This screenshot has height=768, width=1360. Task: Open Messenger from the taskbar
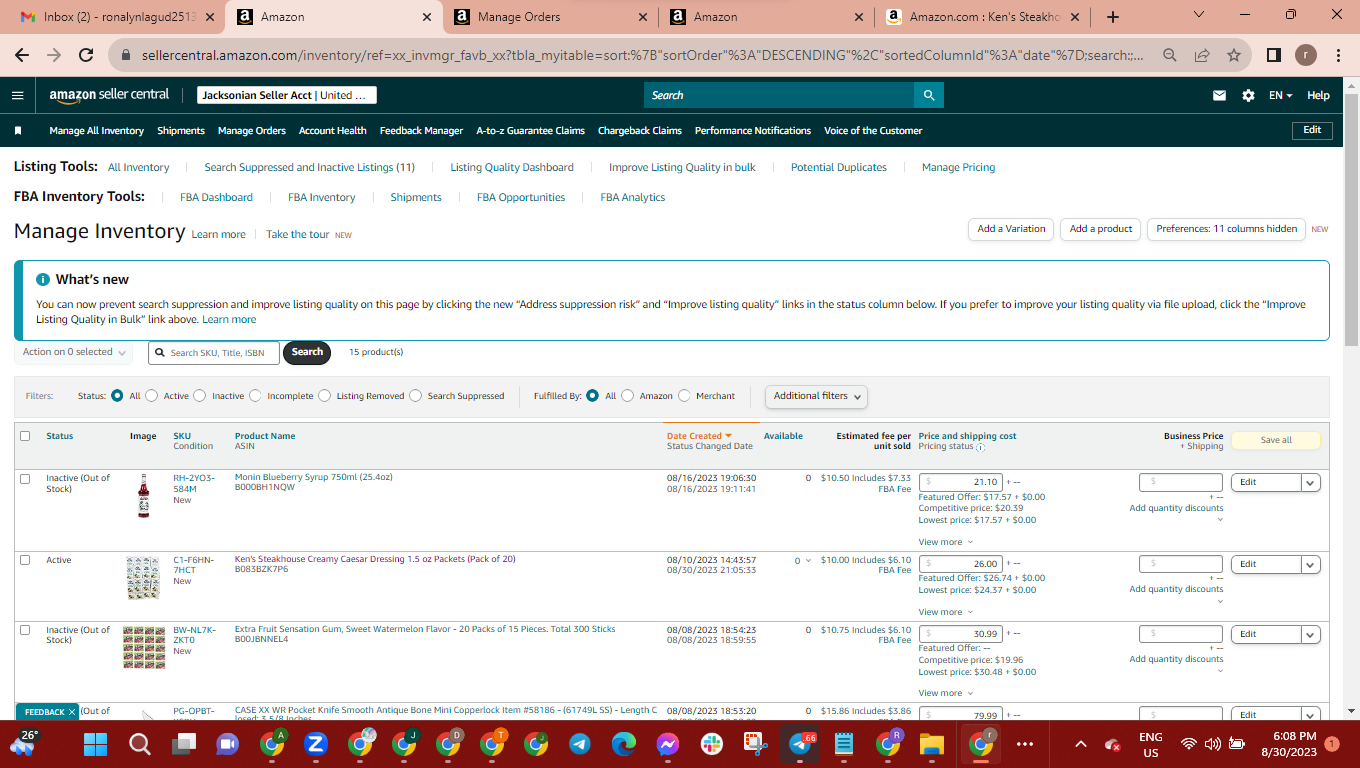[668, 744]
